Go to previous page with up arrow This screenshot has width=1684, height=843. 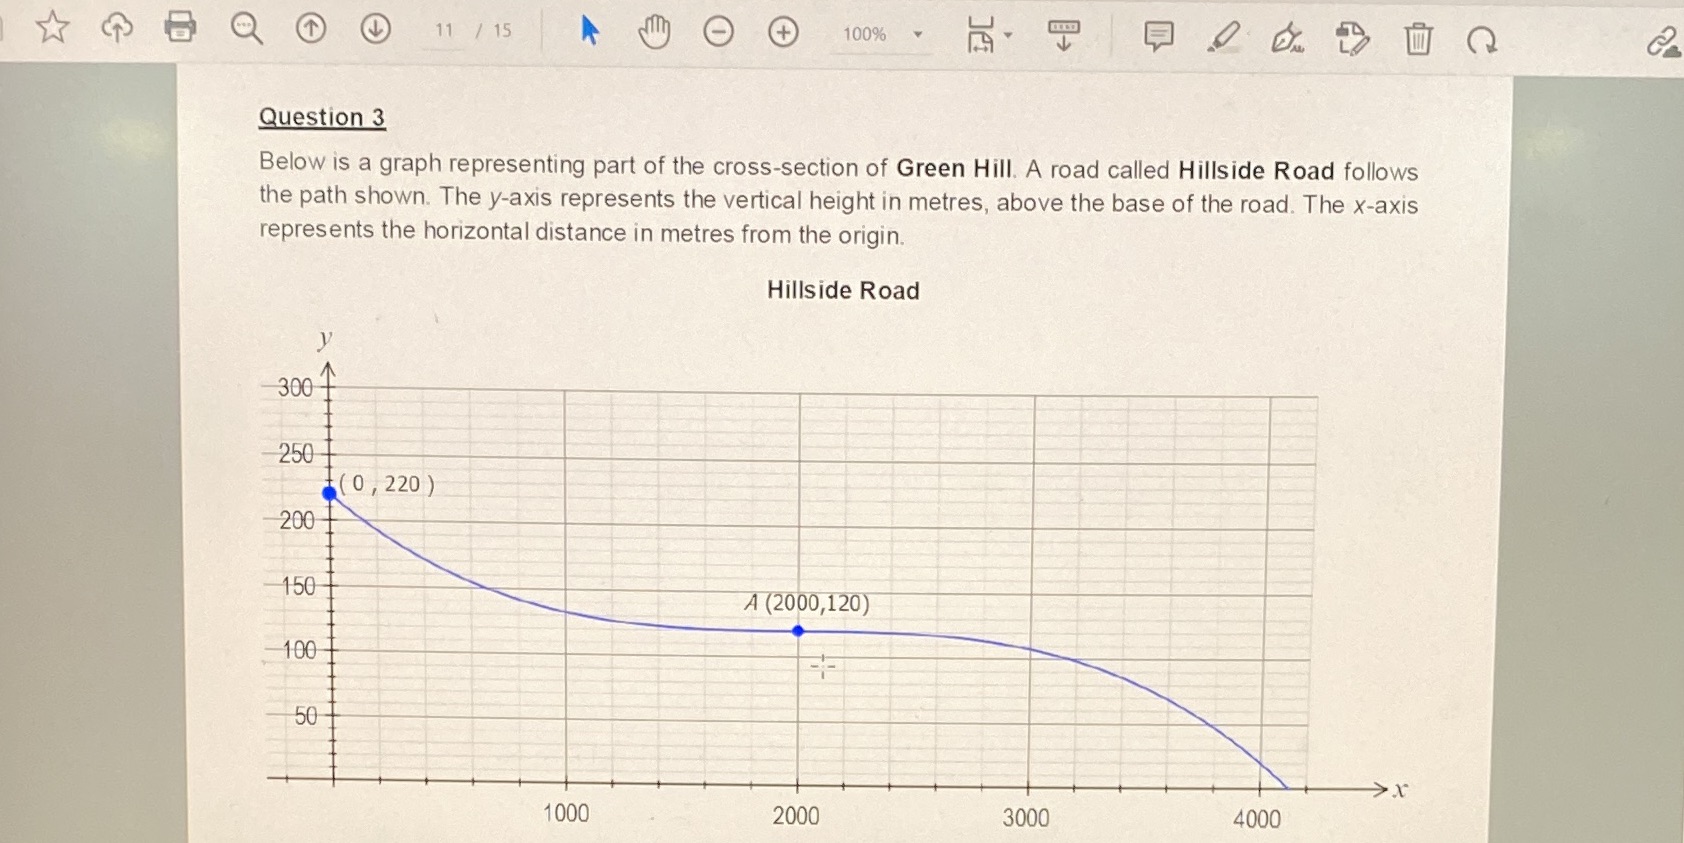pos(311,29)
